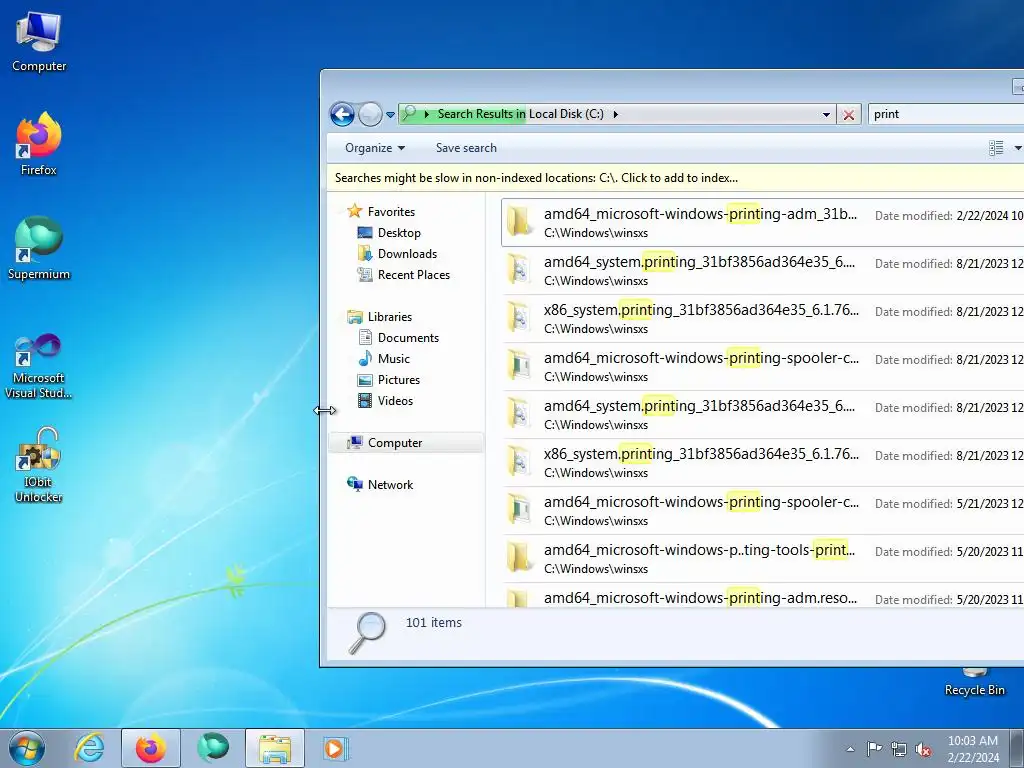Open the Supermium desktop shortcut
1024x768 pixels.
[x=39, y=248]
